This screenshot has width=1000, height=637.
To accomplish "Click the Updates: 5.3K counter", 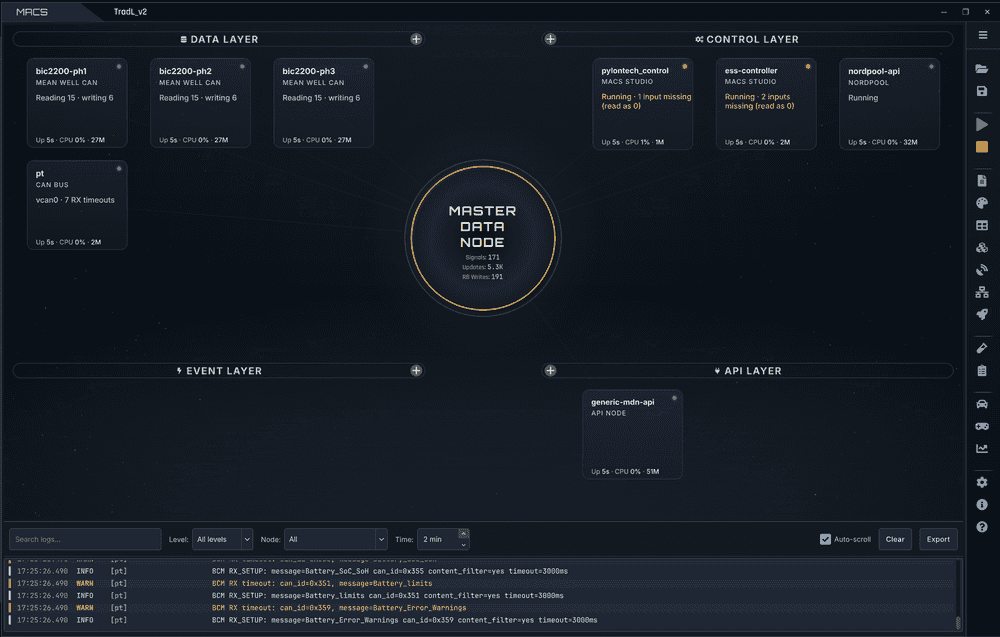I will (483, 267).
